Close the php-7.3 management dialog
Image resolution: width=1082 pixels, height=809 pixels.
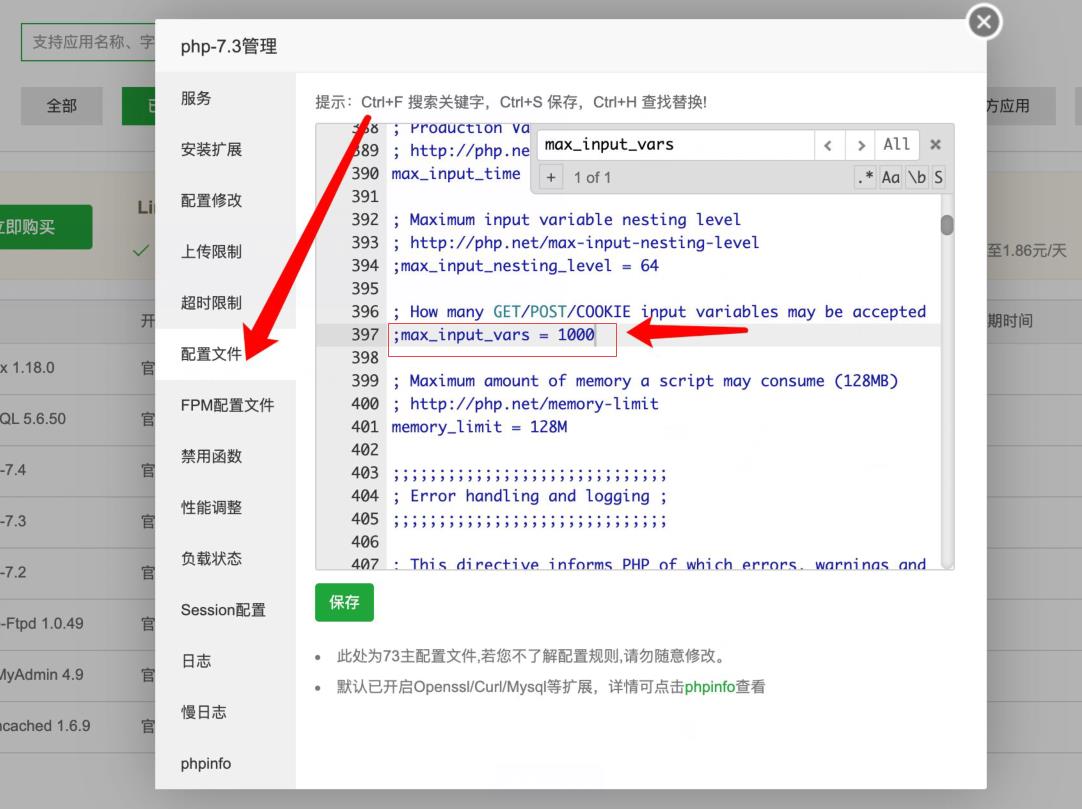pos(984,22)
